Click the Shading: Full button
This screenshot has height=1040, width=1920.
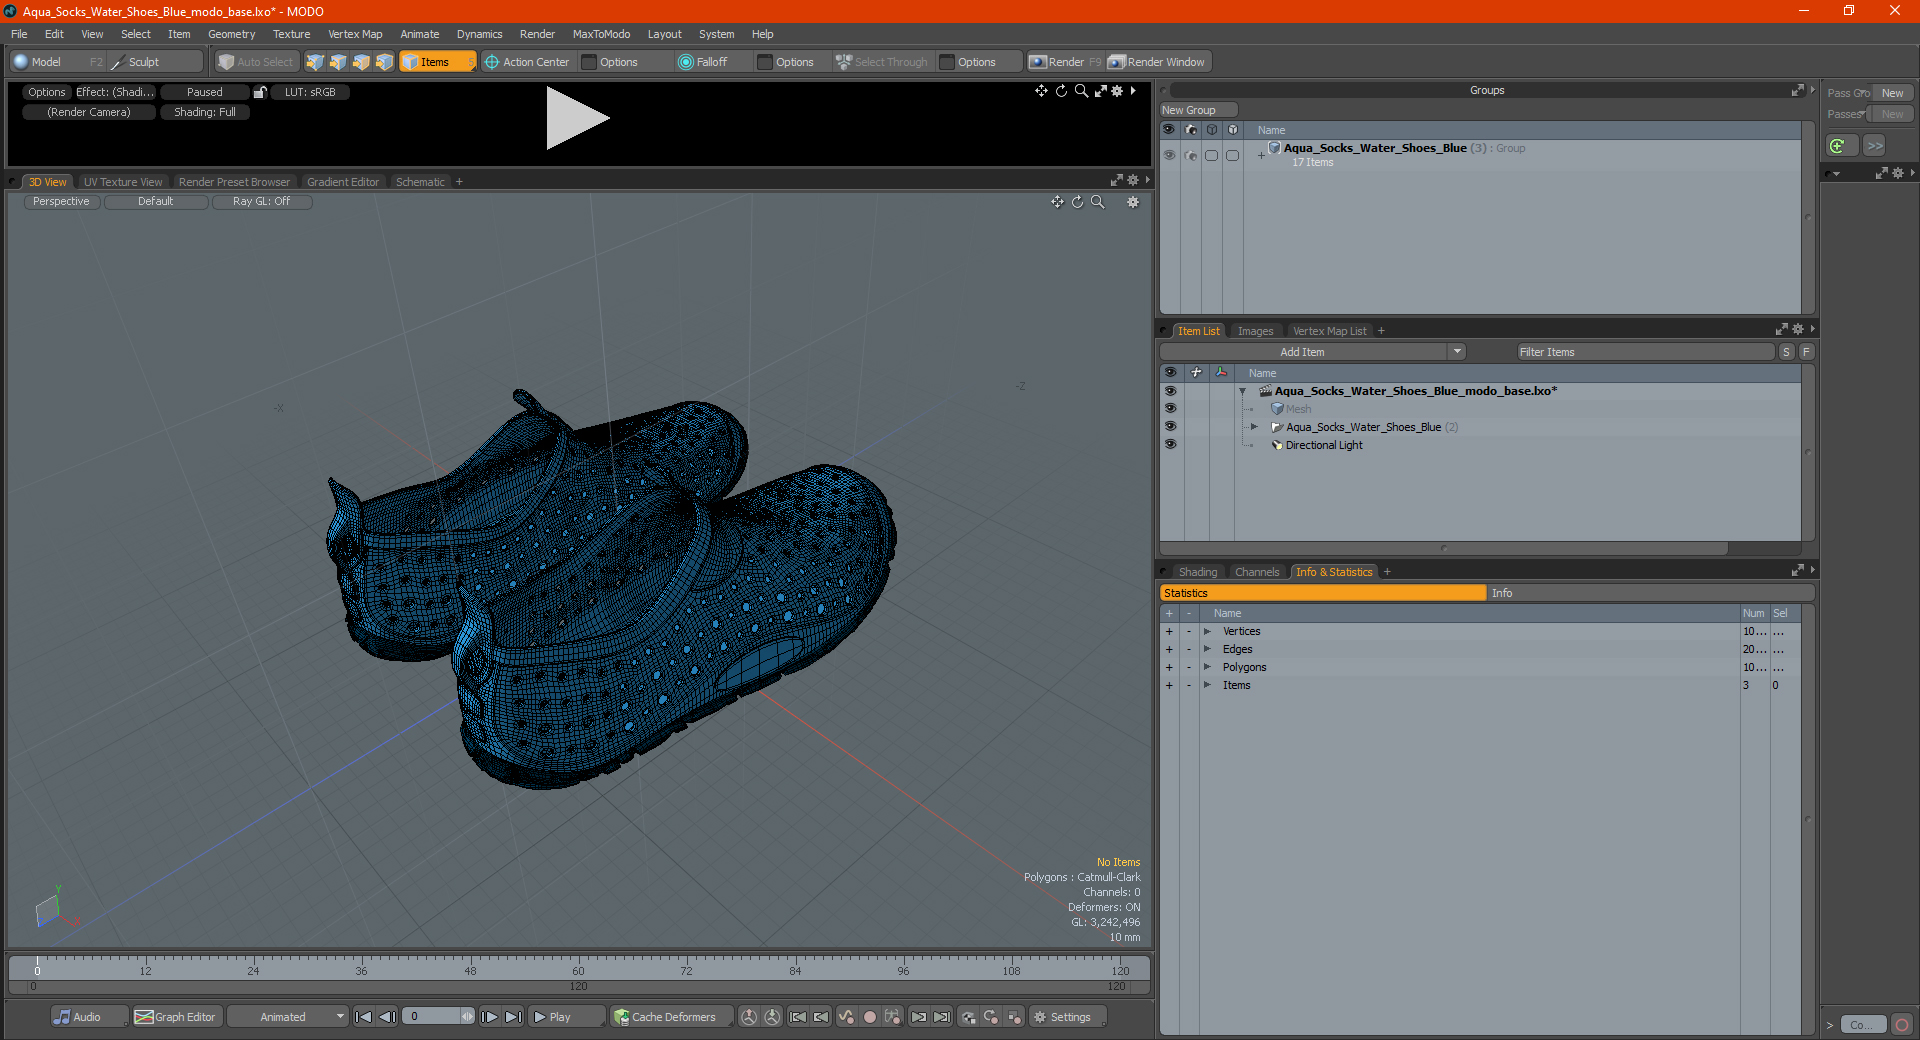tap(205, 112)
